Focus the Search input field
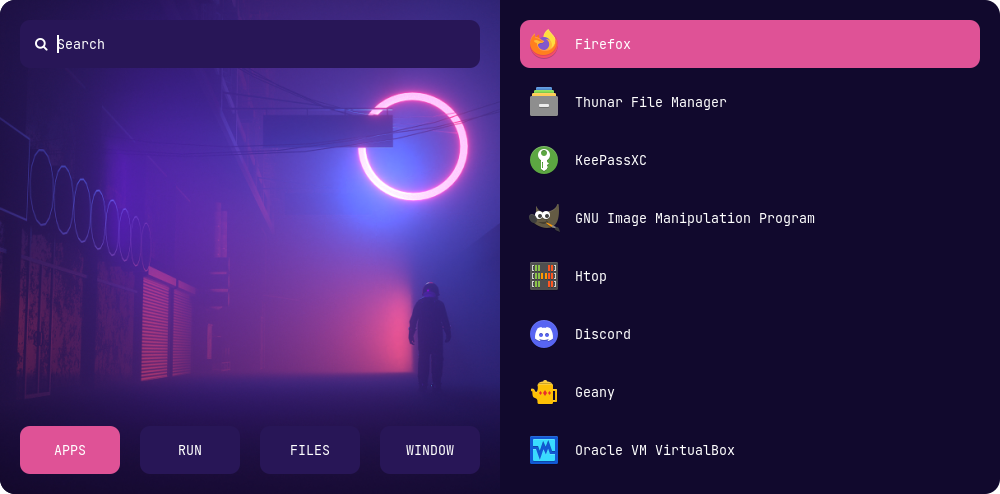 260,44
